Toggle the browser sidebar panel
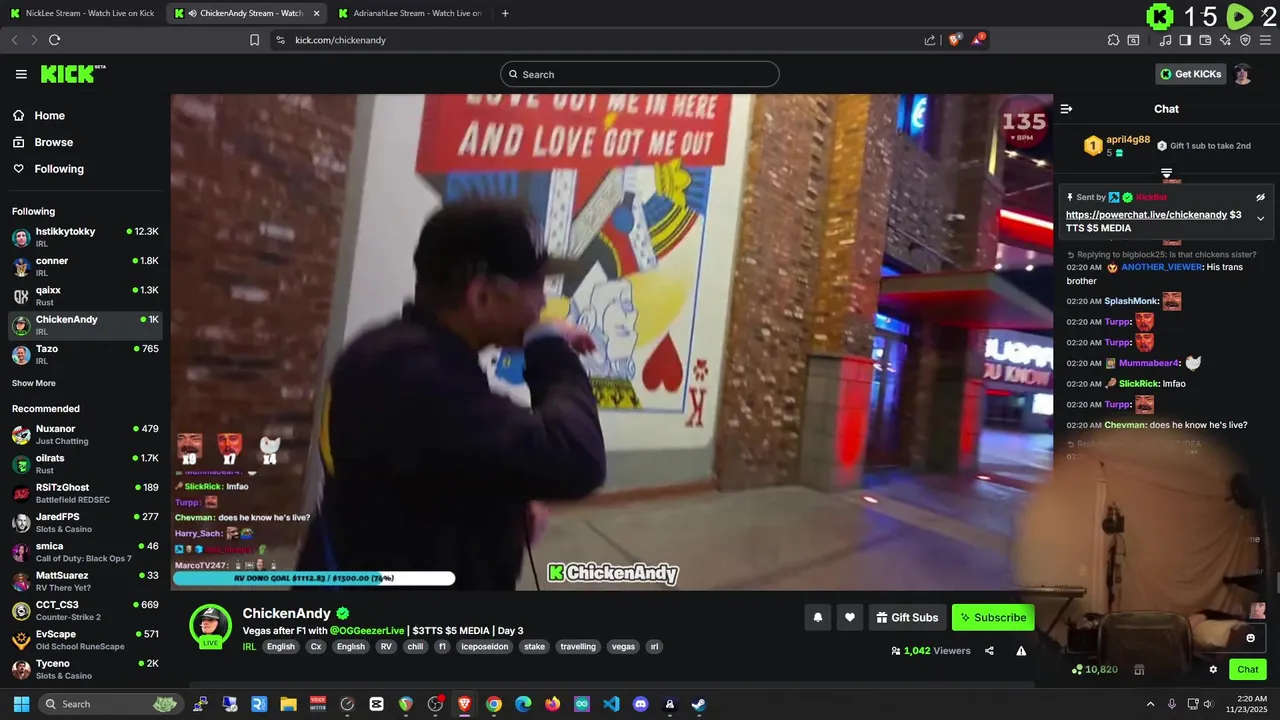Screen dimensions: 1280x720 coord(1185,40)
